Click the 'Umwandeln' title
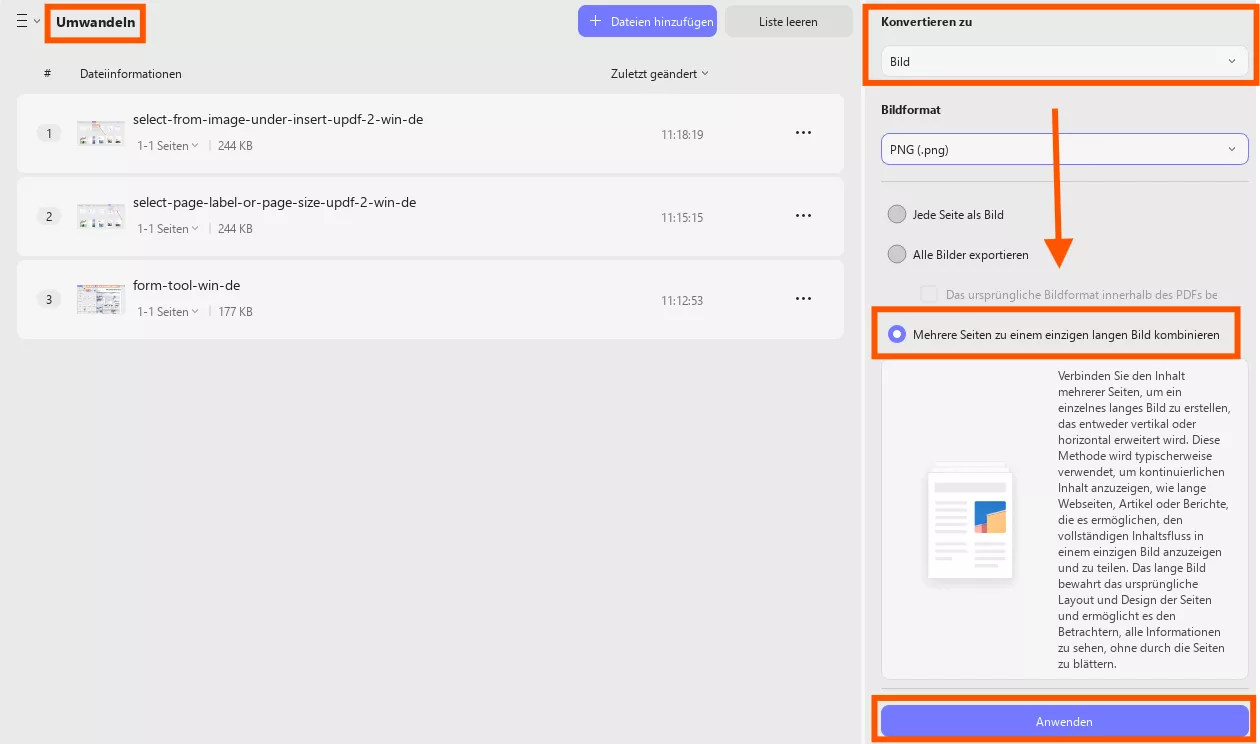This screenshot has height=744, width=1260. pos(96,22)
